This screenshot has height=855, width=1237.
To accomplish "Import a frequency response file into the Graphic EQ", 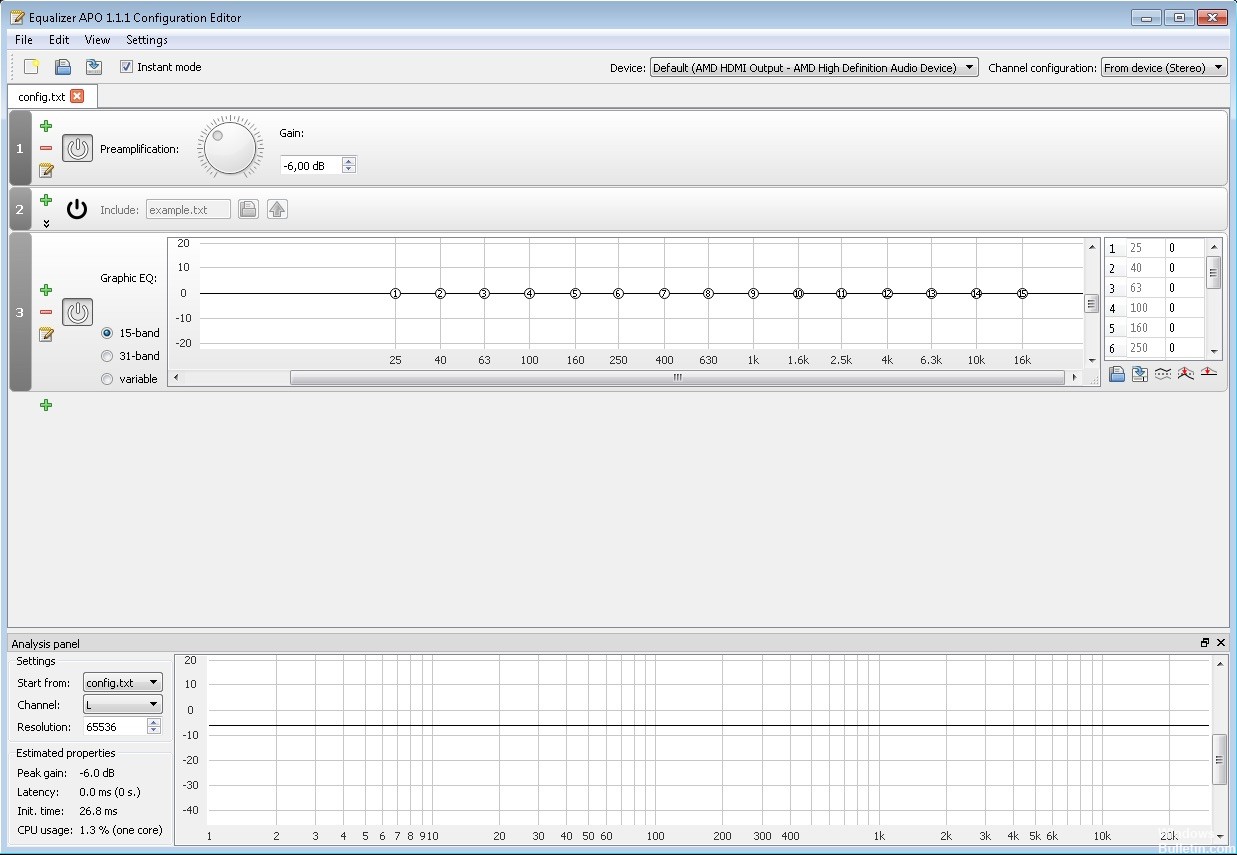I will pos(1116,373).
